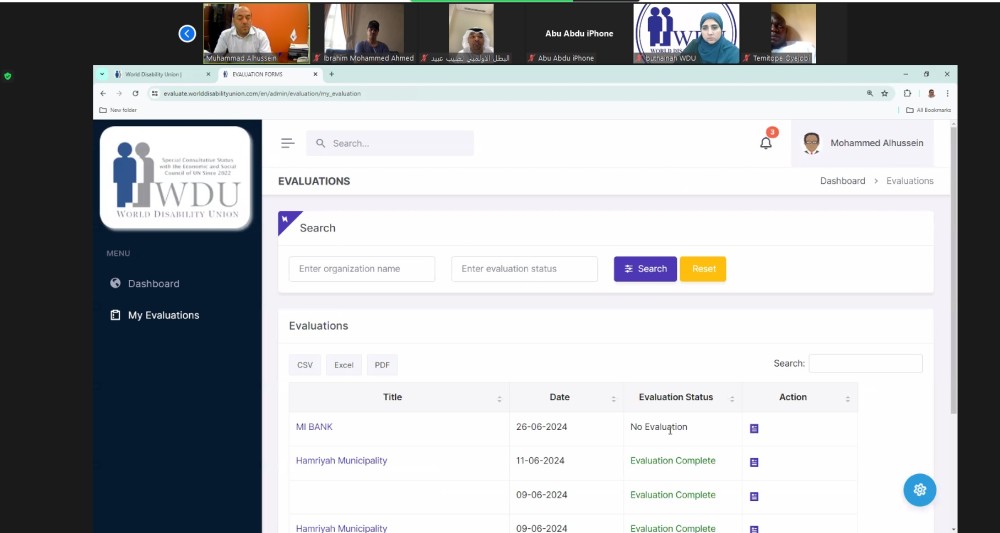Screen dimensions: 1000x533
Task: Open the Chrome profile avatar
Action: 931,93
